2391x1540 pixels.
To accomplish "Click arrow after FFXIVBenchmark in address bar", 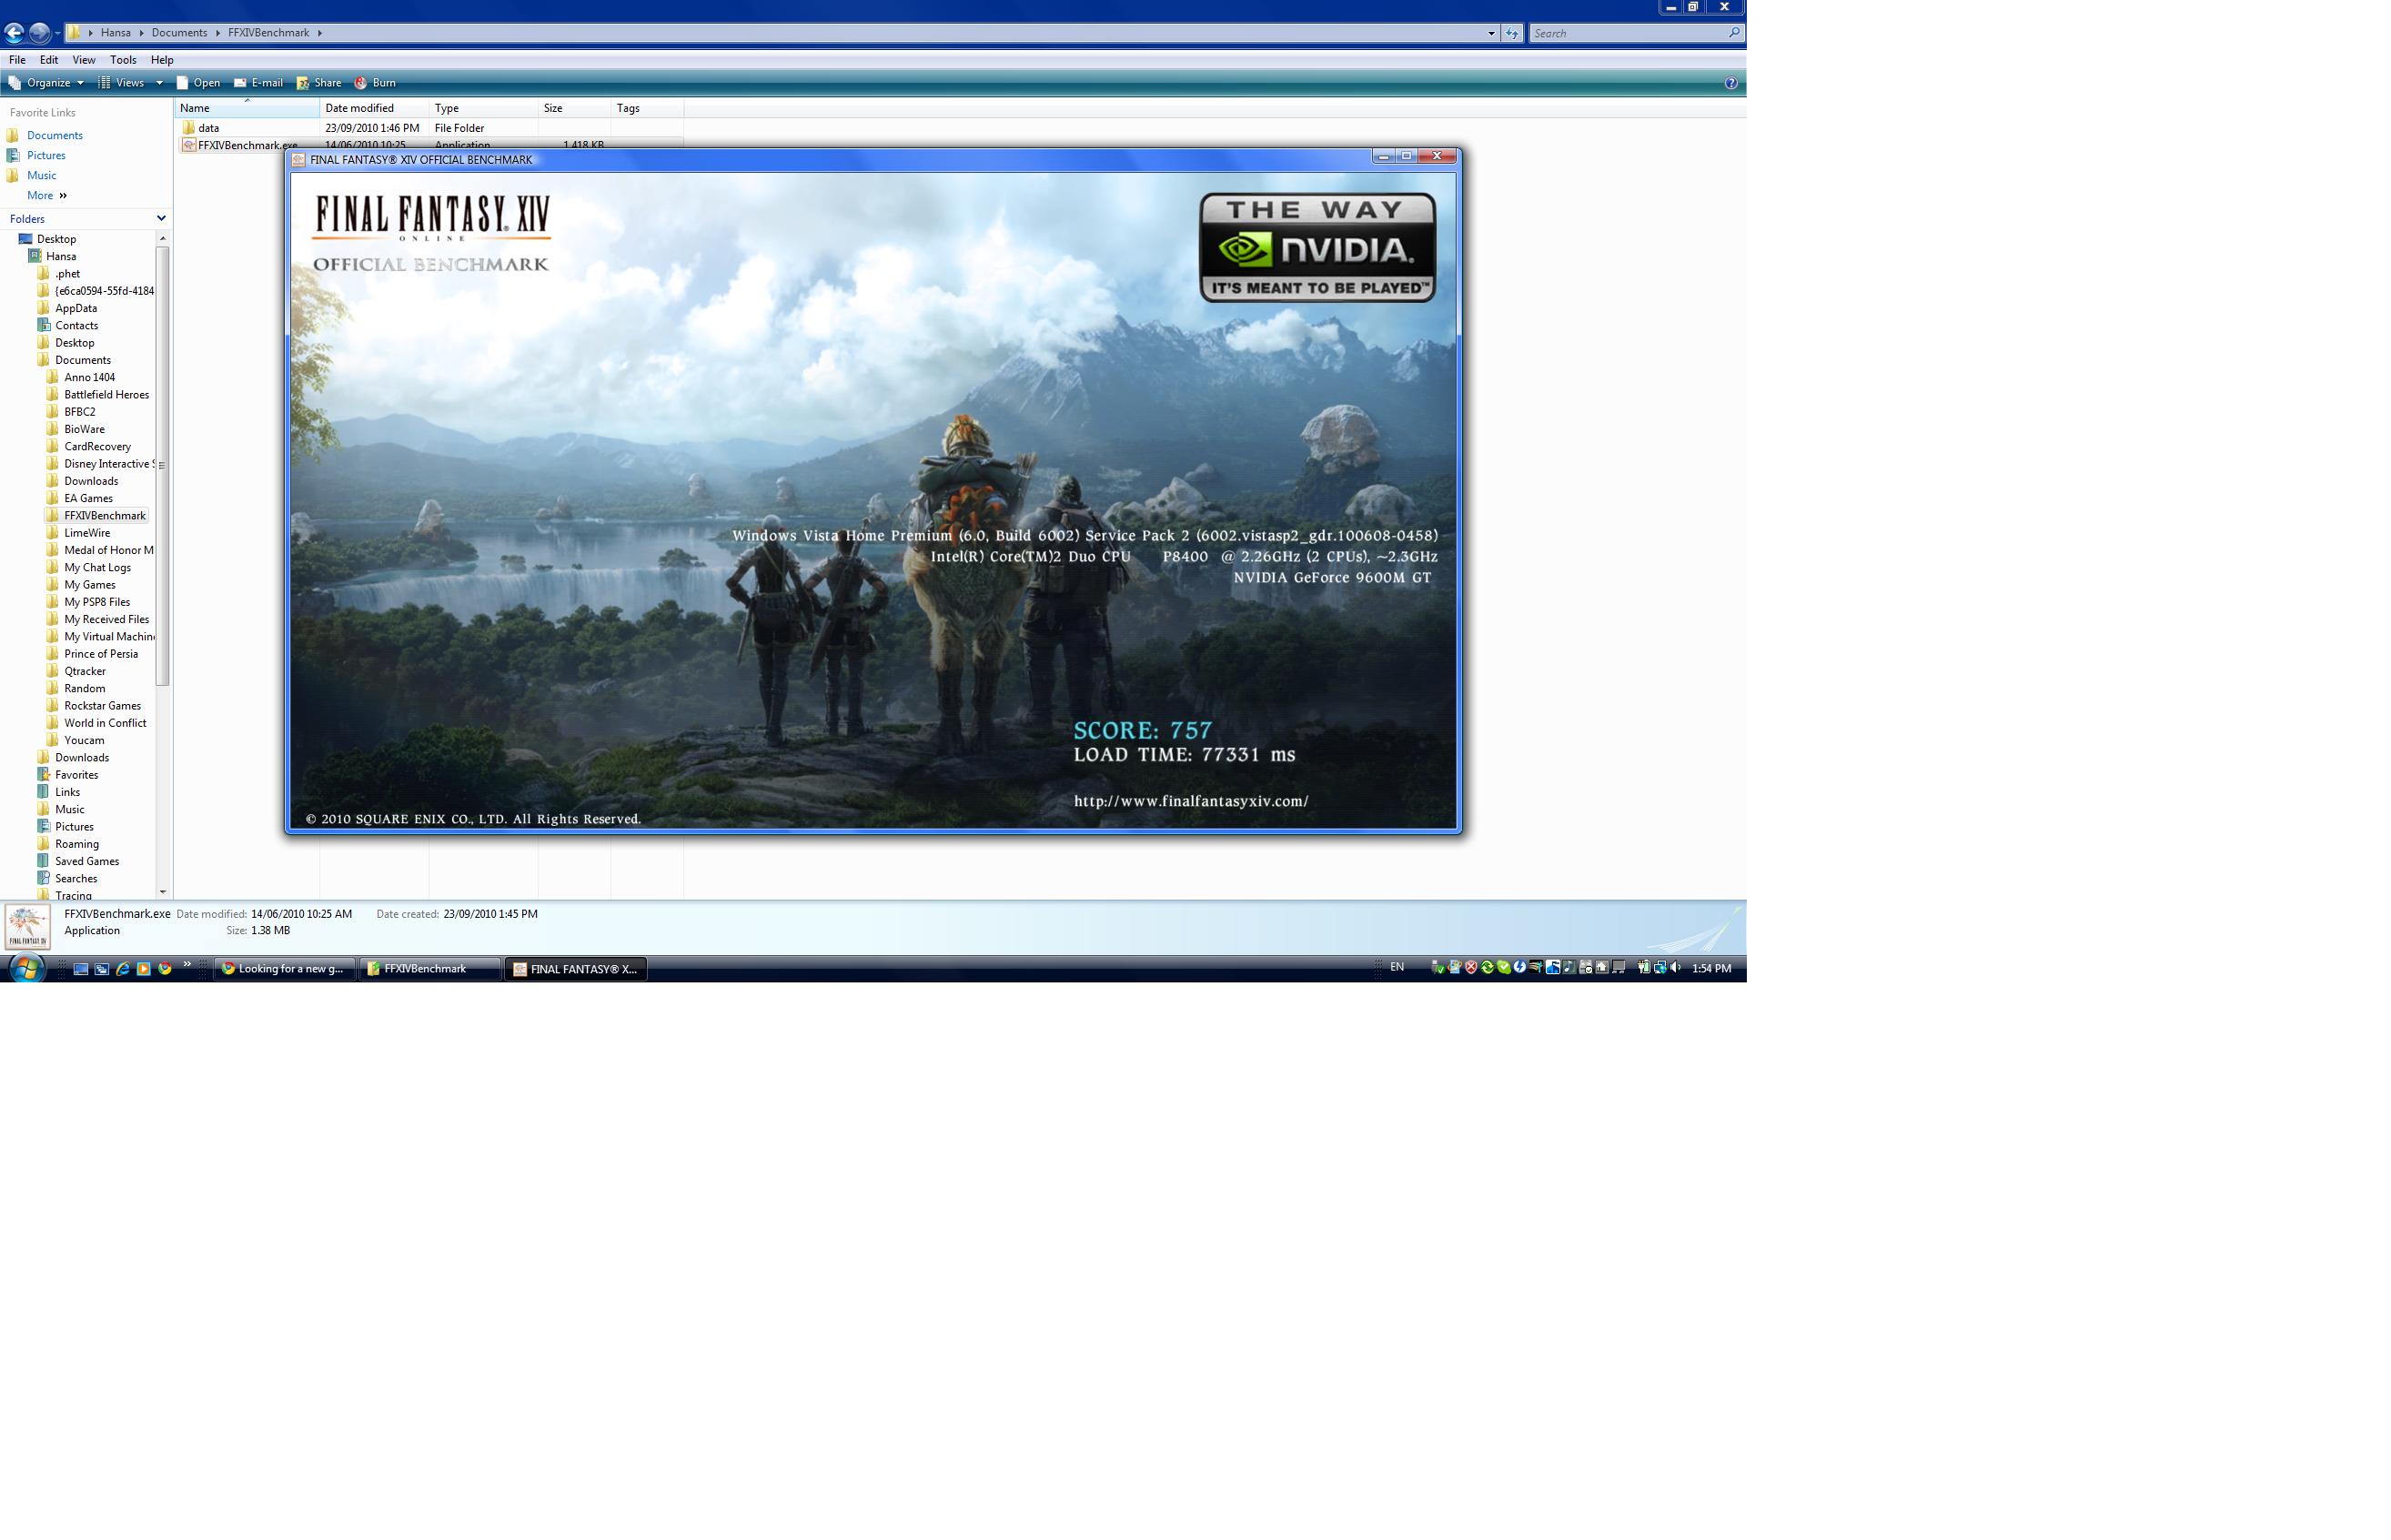I will 320,33.
